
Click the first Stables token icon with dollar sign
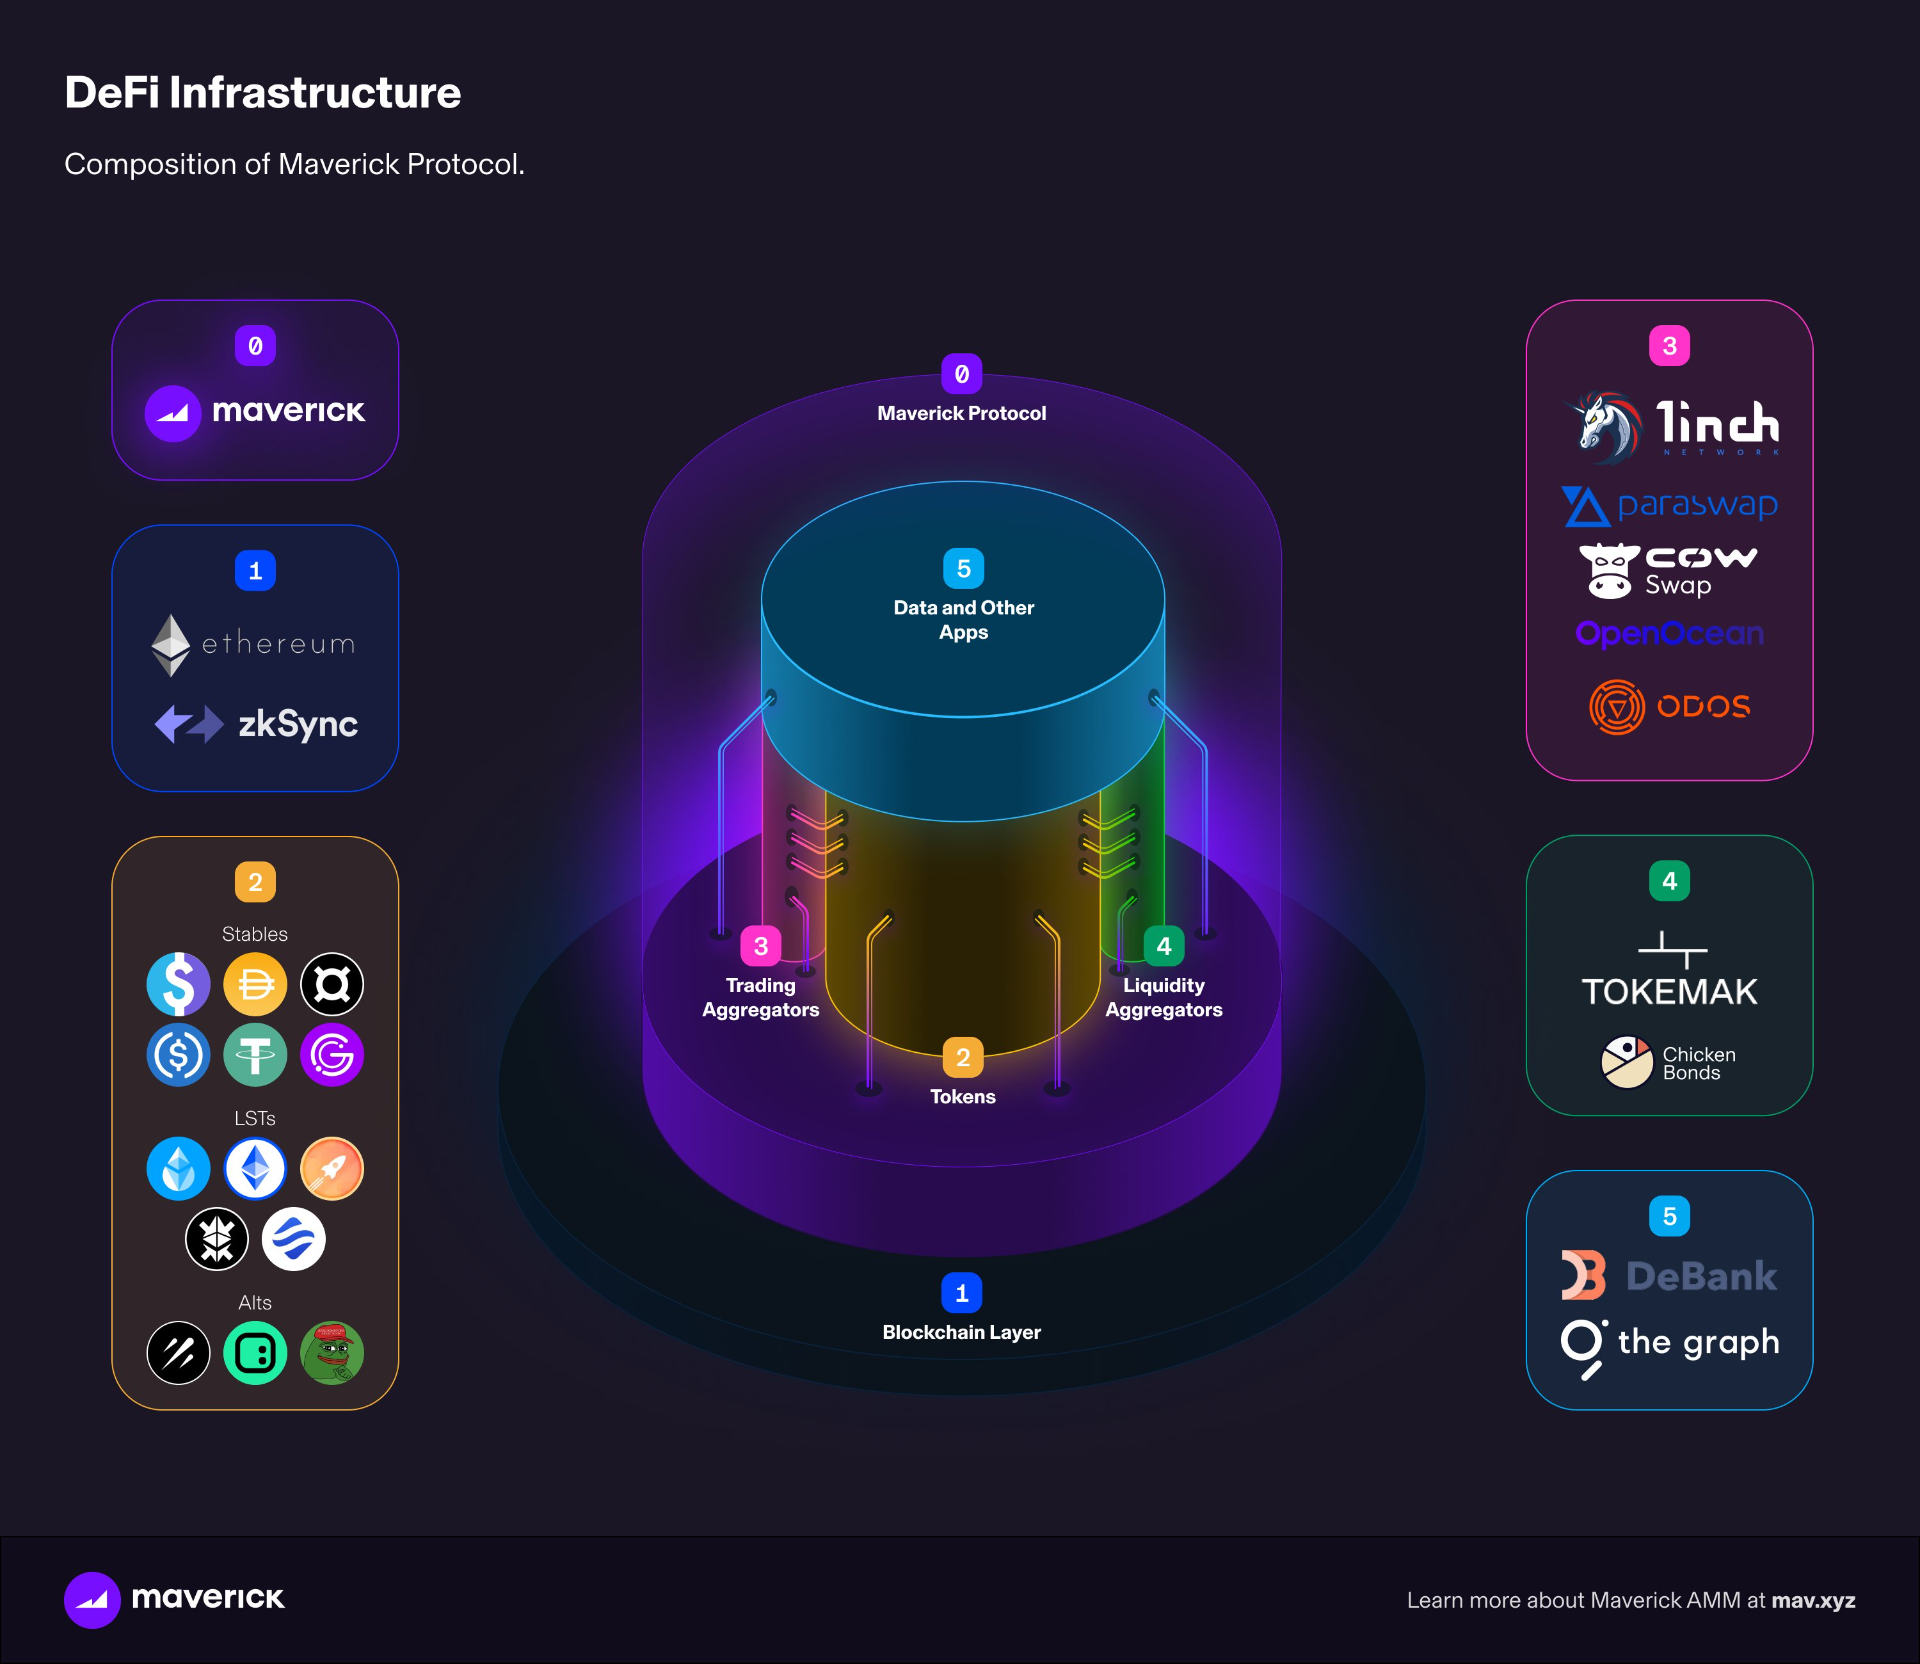[178, 984]
